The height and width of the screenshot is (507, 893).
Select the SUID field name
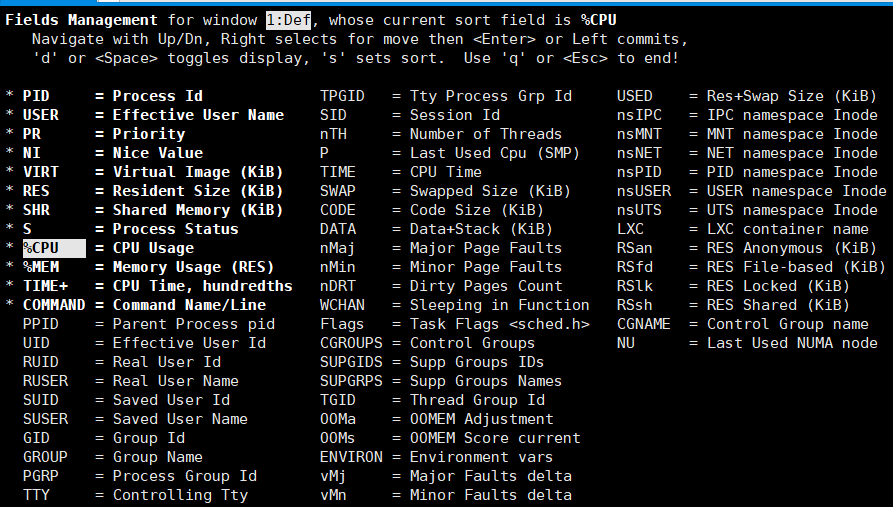point(40,400)
